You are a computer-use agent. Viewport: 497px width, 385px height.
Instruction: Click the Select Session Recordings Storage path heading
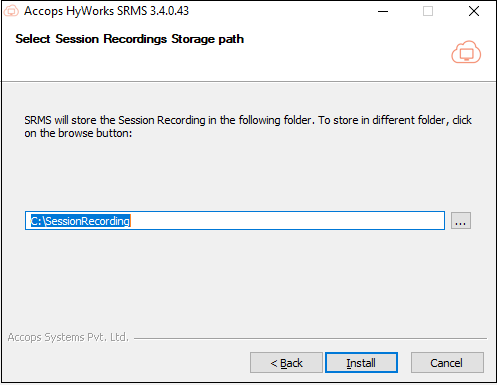[x=130, y=39]
